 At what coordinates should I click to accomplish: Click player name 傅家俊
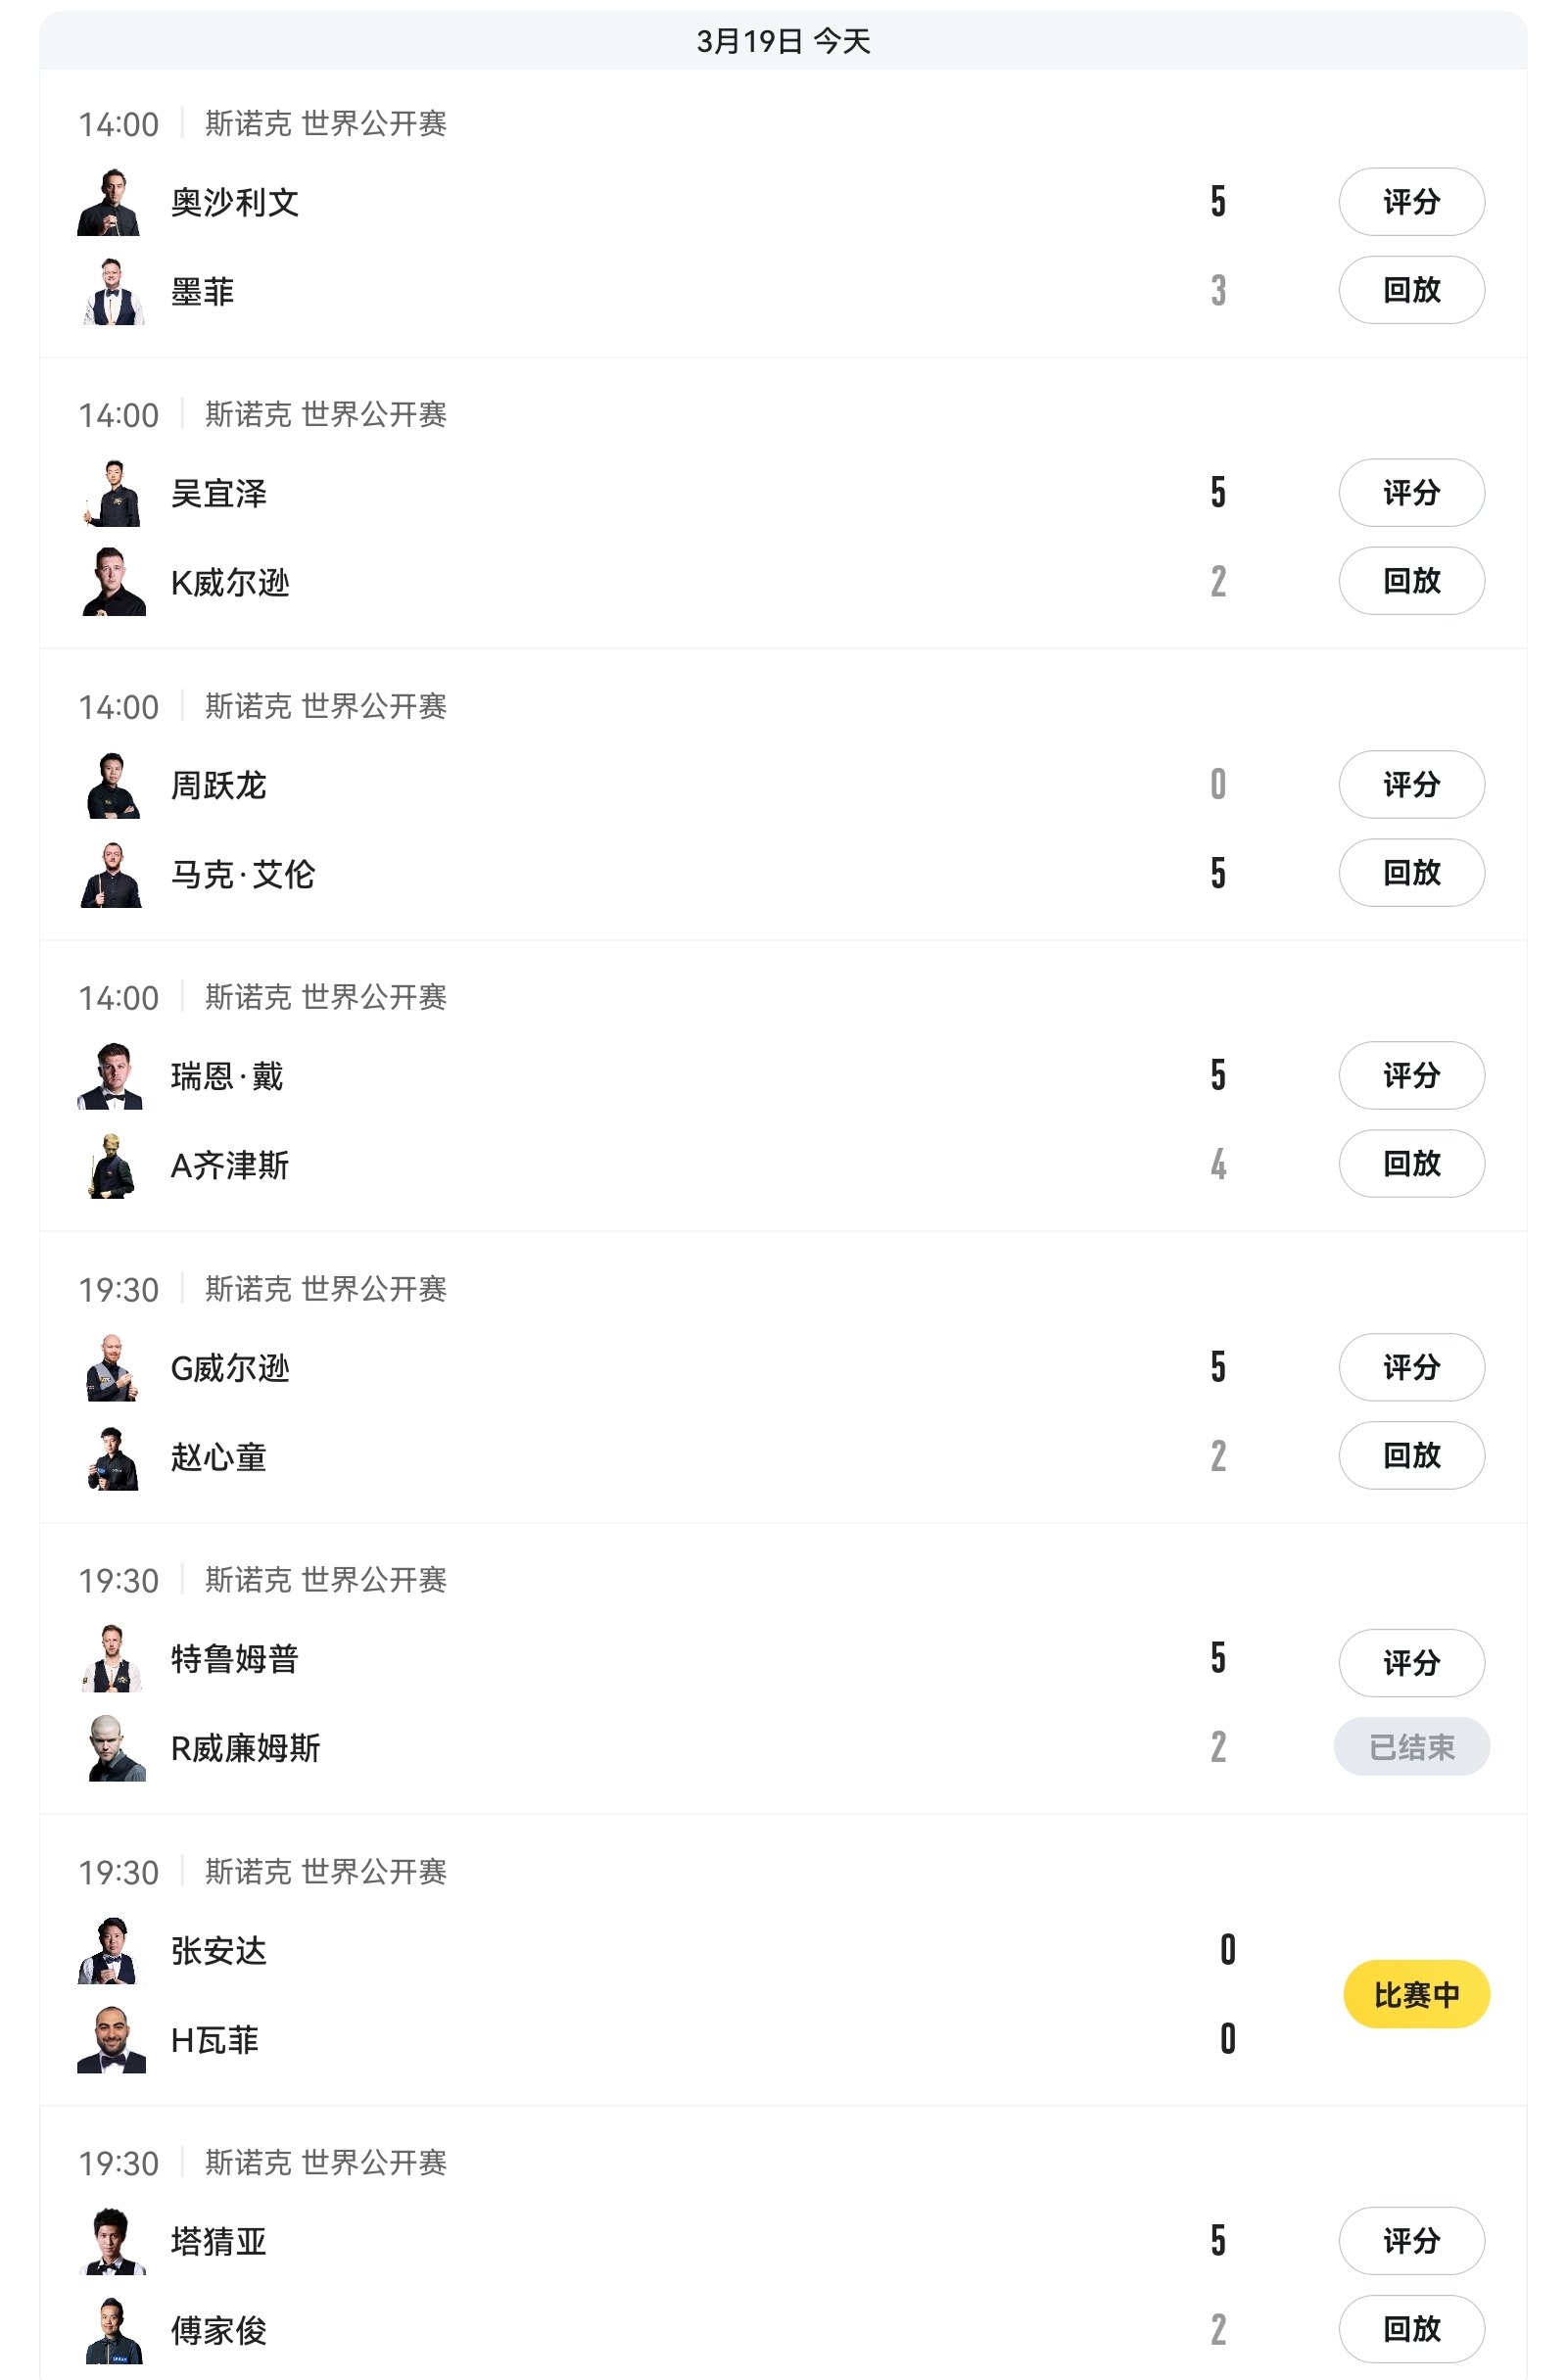click(218, 2331)
